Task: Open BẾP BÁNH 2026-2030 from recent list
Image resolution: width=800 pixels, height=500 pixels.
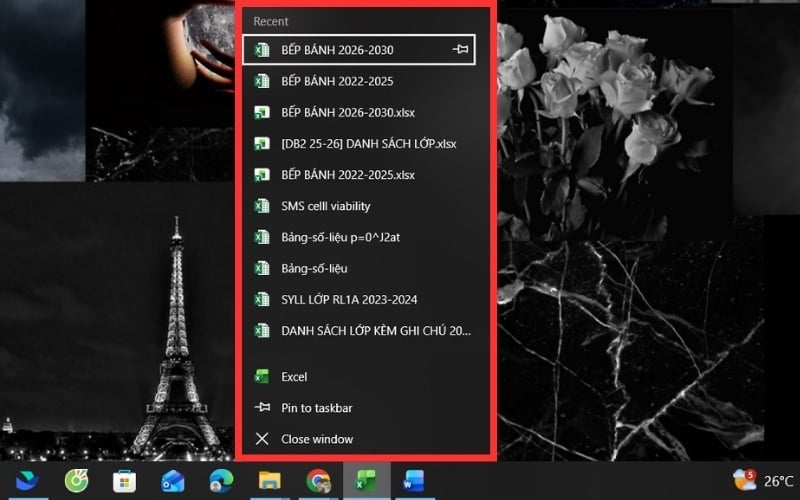Action: [359, 50]
